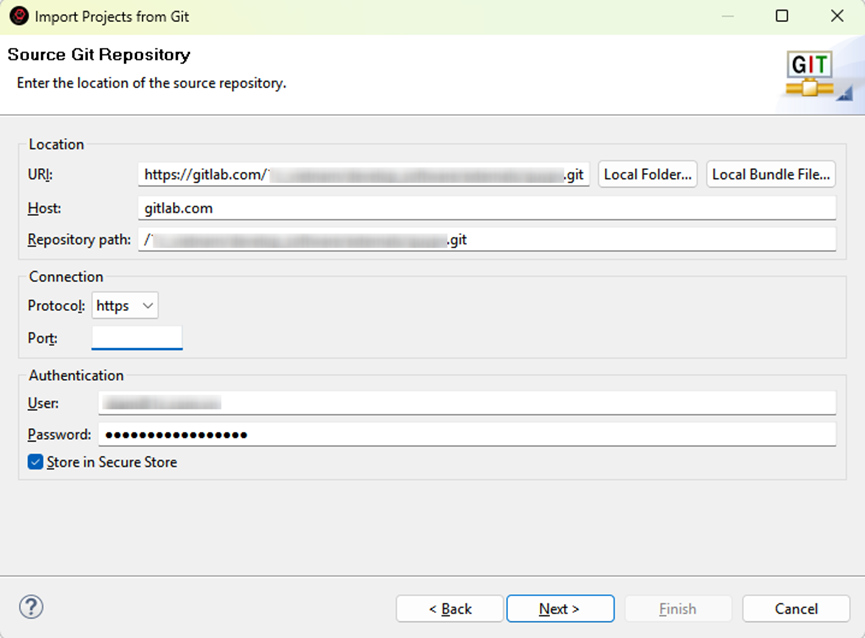Maximize the Import Projects dialog window

pos(782,16)
